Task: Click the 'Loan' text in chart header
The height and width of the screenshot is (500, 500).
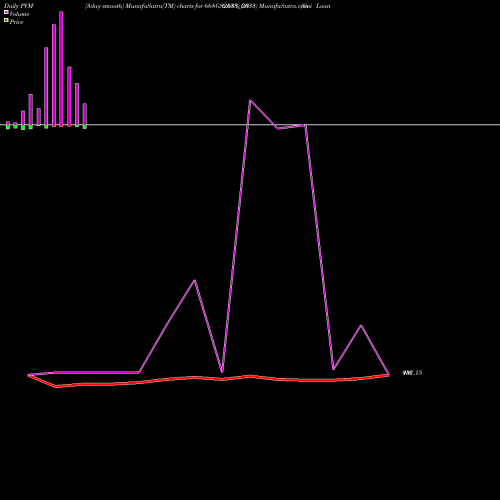Action: (x=323, y=6)
